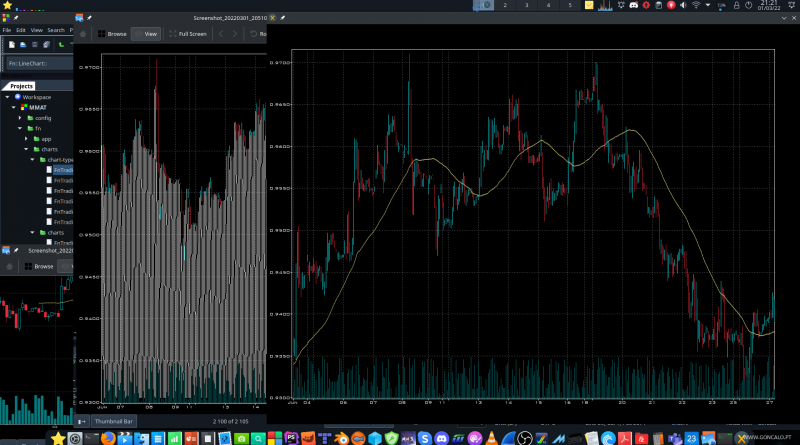Go to next image arrow
This screenshot has width=800, height=445.
click(x=236, y=34)
